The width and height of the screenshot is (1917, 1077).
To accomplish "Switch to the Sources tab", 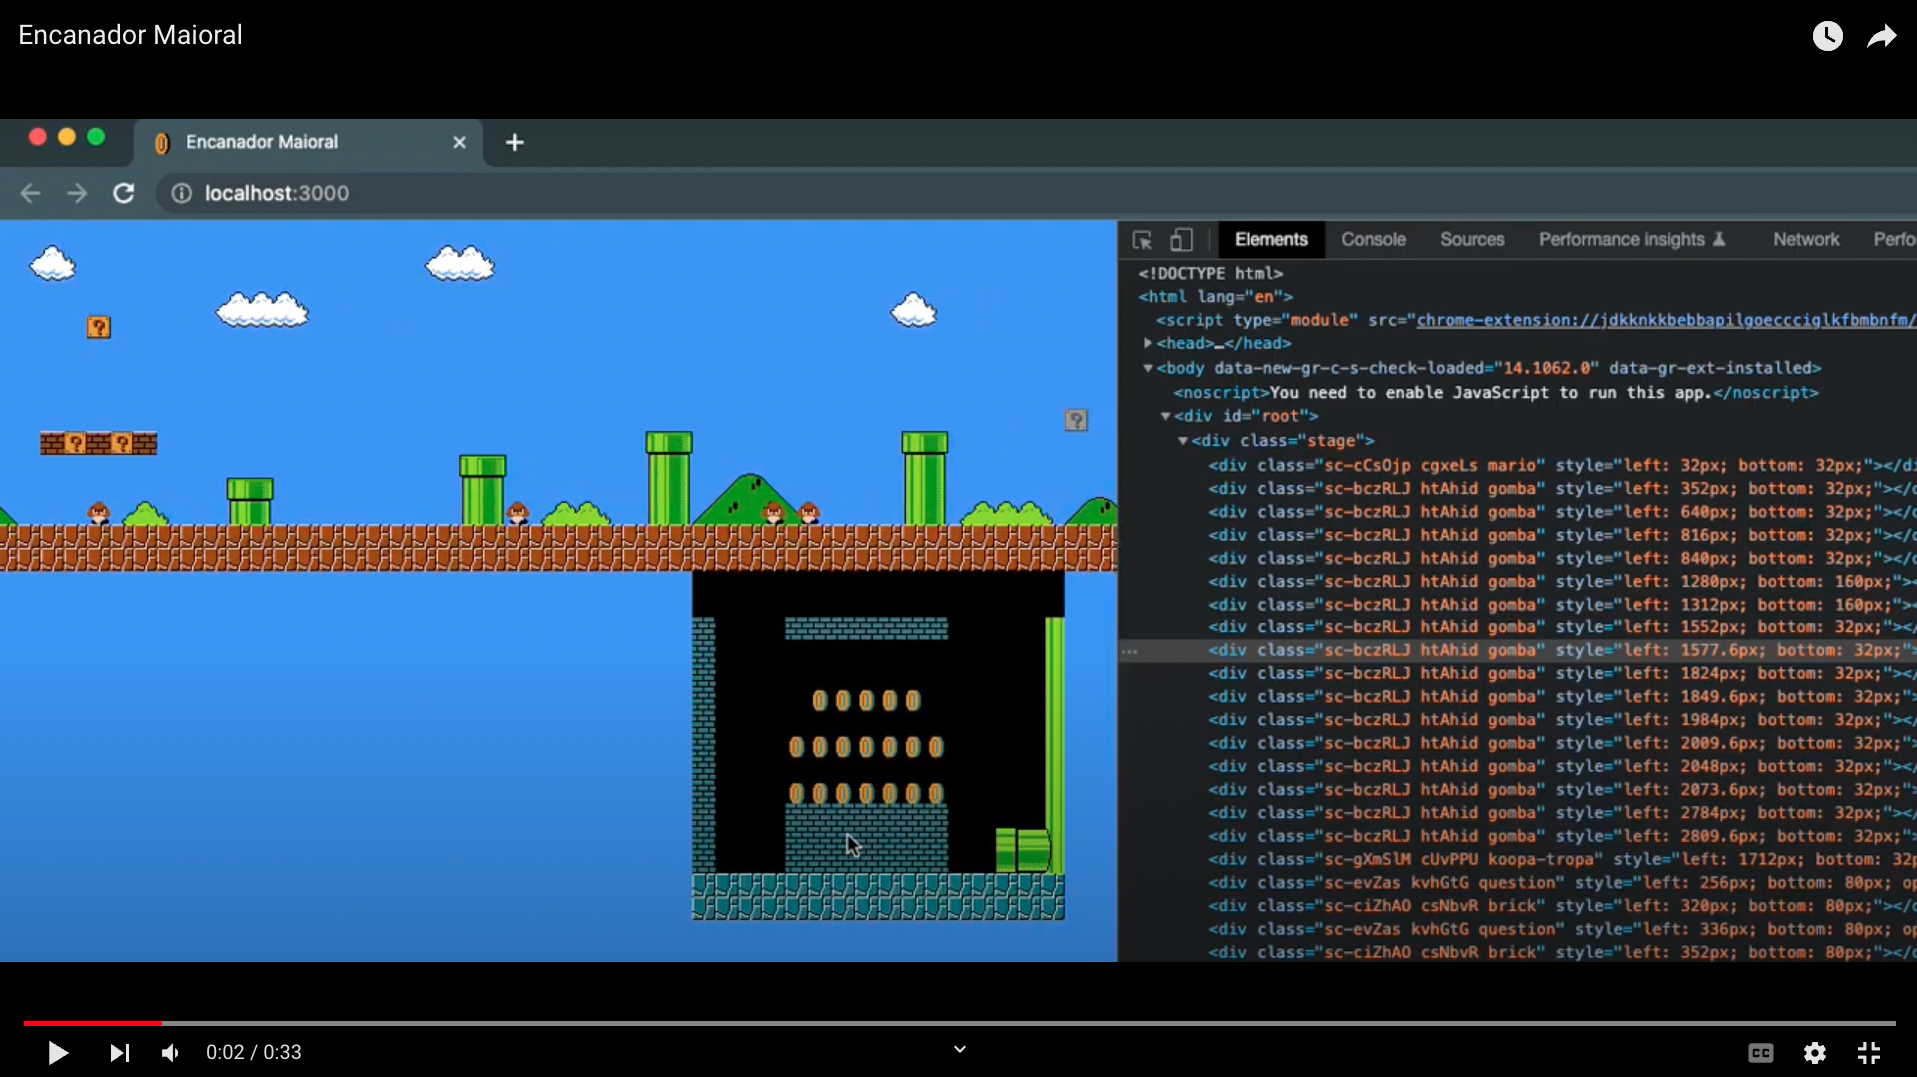I will pos(1472,240).
